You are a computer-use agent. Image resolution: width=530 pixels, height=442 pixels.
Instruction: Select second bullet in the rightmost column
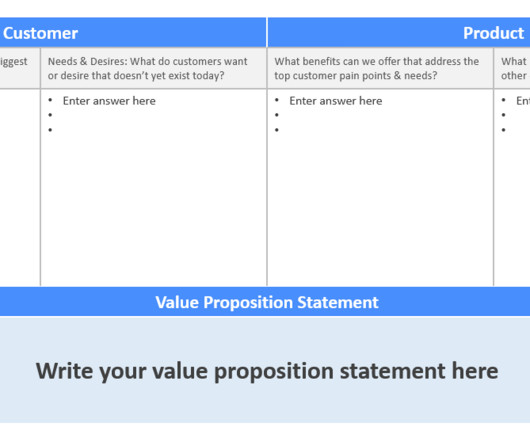click(504, 115)
